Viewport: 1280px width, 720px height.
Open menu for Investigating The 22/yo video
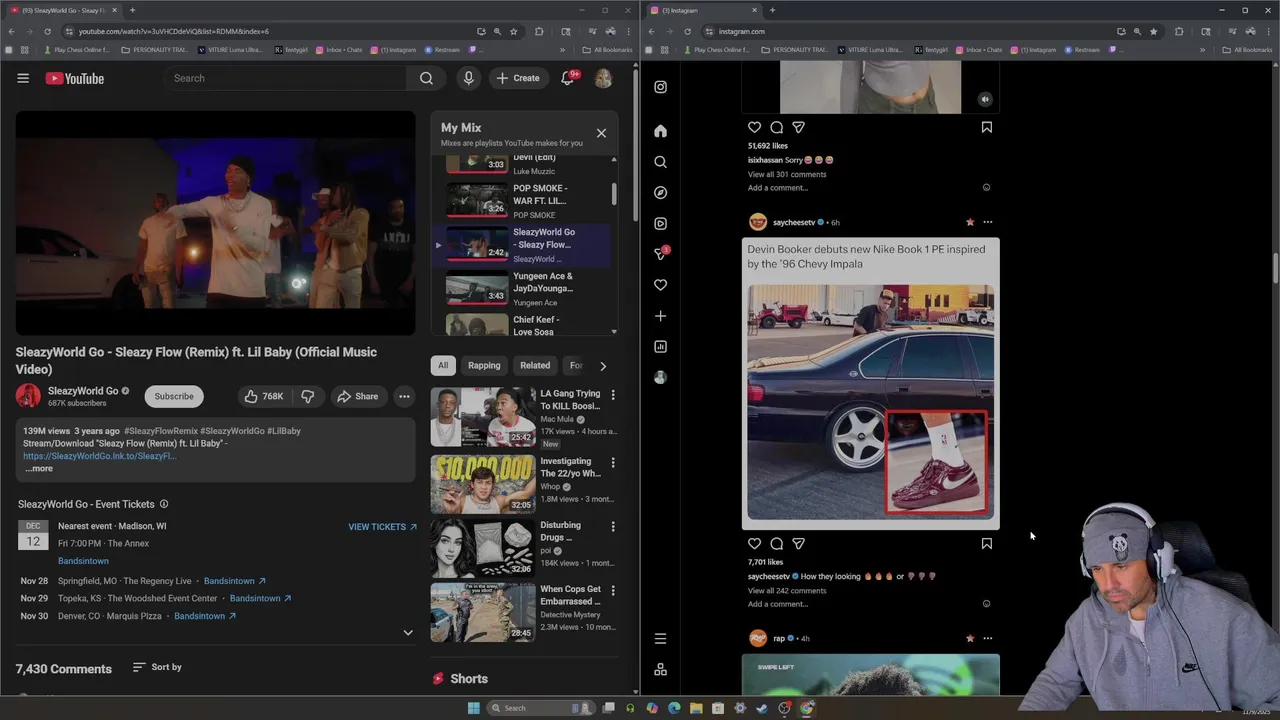tap(613, 463)
